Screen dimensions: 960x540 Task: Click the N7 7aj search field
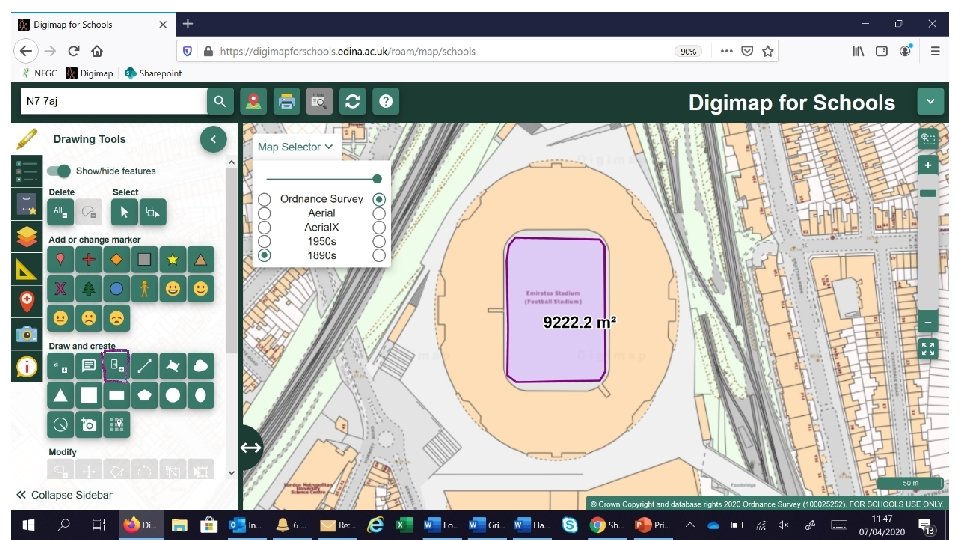tap(114, 102)
